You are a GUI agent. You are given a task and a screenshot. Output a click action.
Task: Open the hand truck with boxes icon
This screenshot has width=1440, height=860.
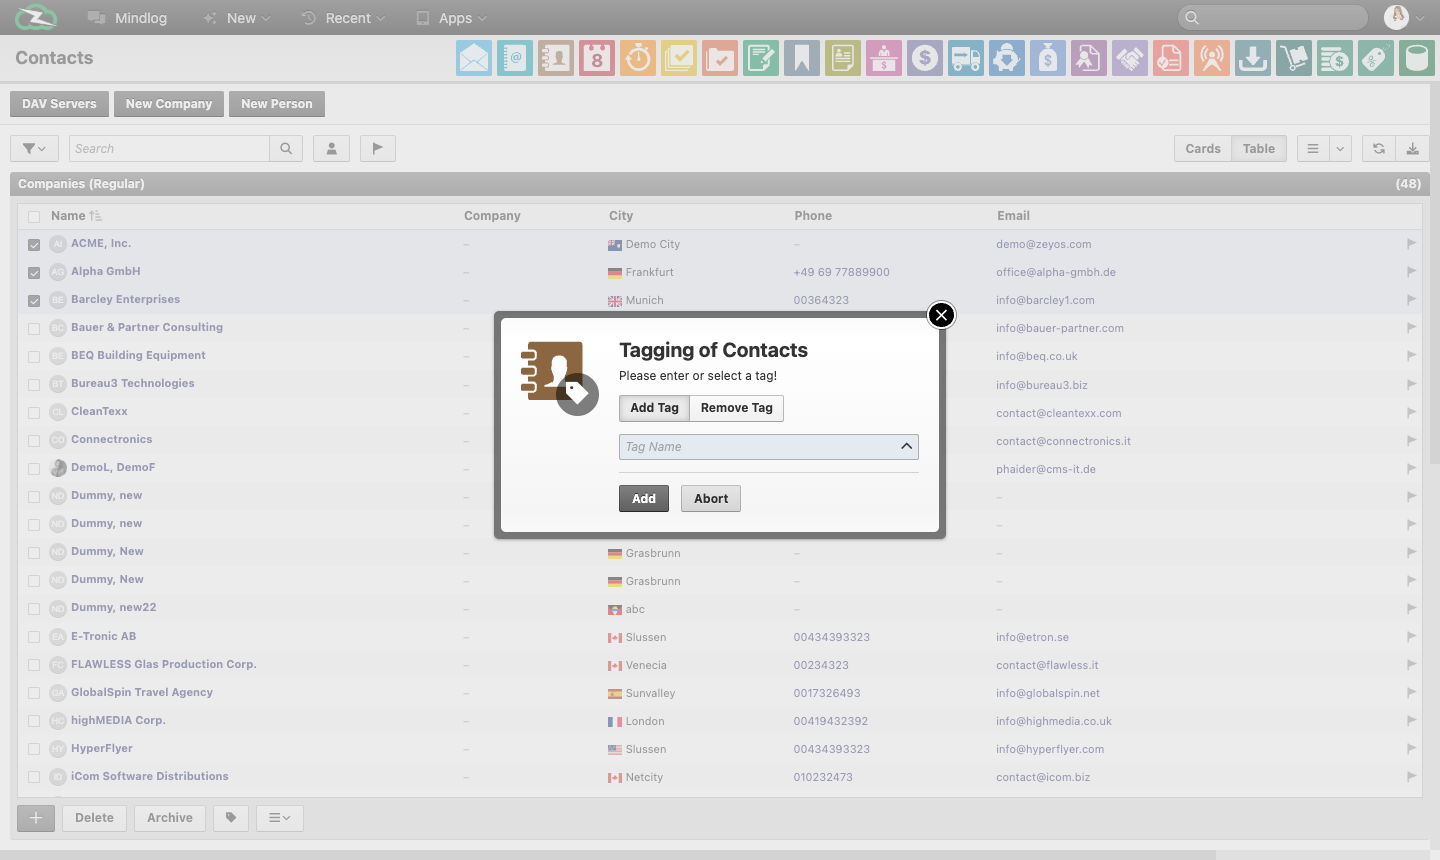(x=1294, y=58)
